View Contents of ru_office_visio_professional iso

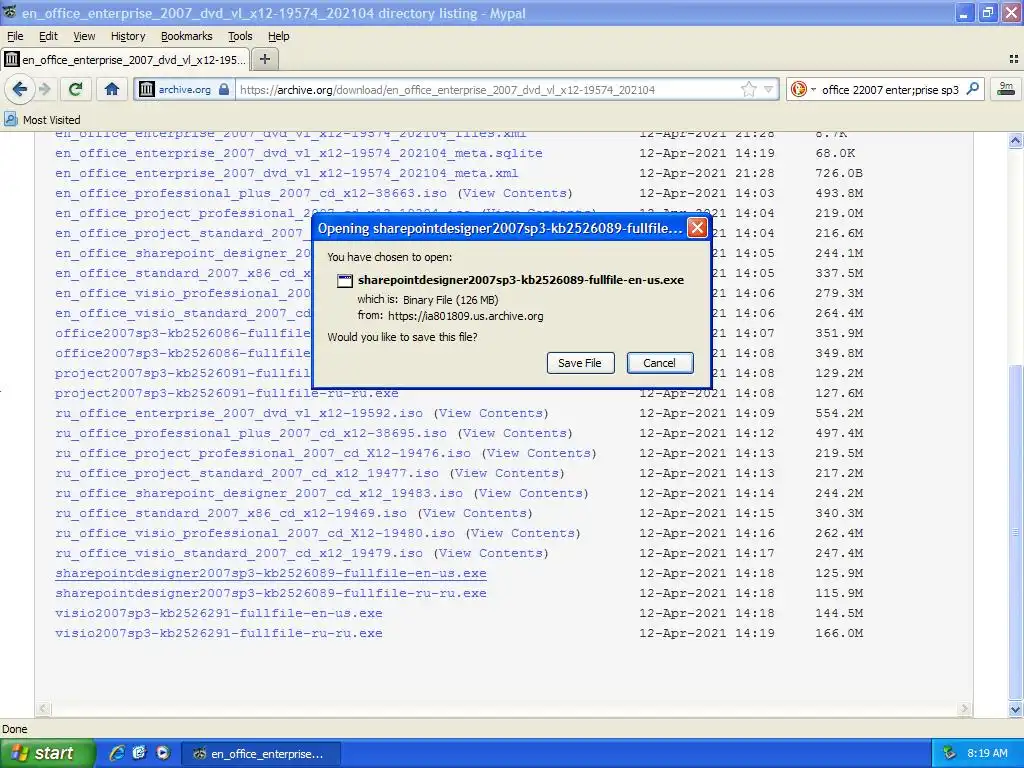coord(523,533)
